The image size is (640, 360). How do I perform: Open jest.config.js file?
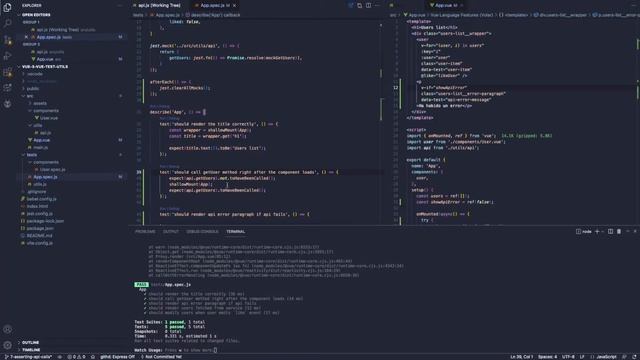click(x=40, y=213)
